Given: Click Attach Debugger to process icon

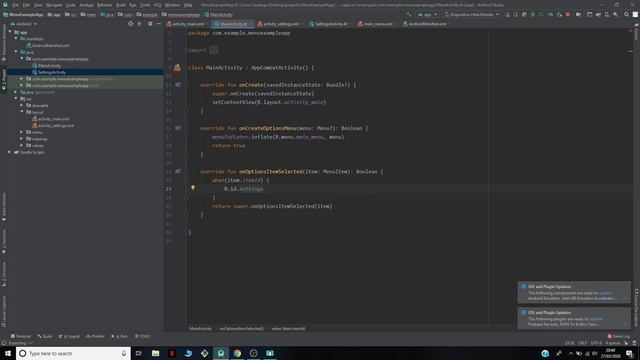Looking at the screenshot, I should (x=559, y=14).
